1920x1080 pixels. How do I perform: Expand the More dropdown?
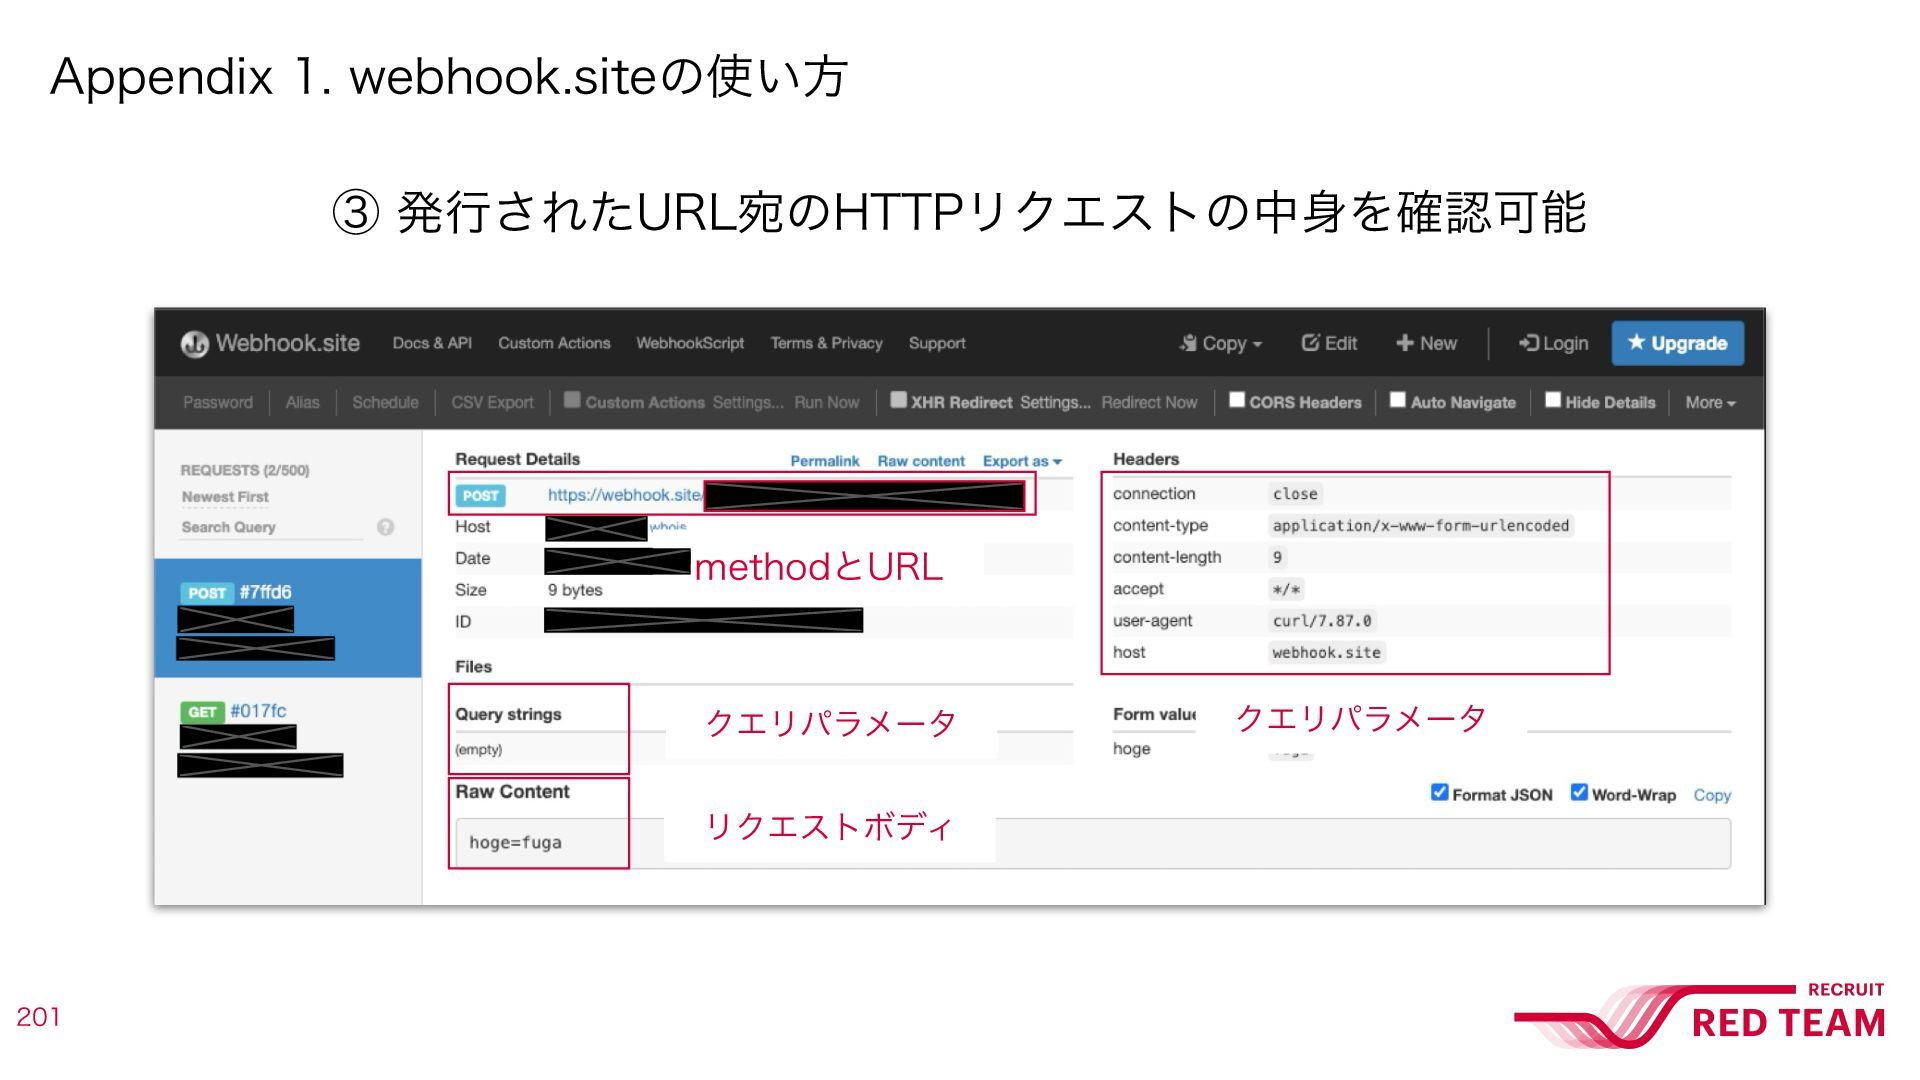coord(1710,402)
